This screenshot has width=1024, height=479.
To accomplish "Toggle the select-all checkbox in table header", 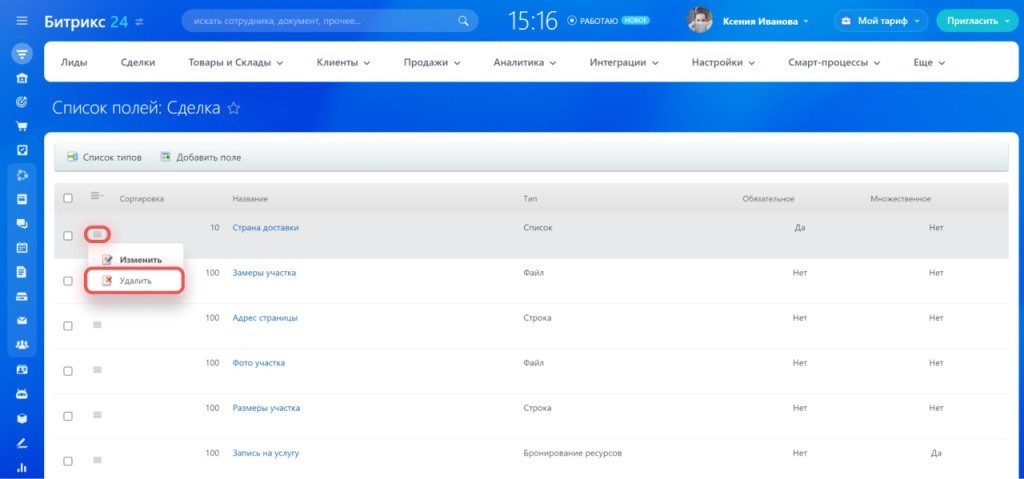I will point(68,198).
